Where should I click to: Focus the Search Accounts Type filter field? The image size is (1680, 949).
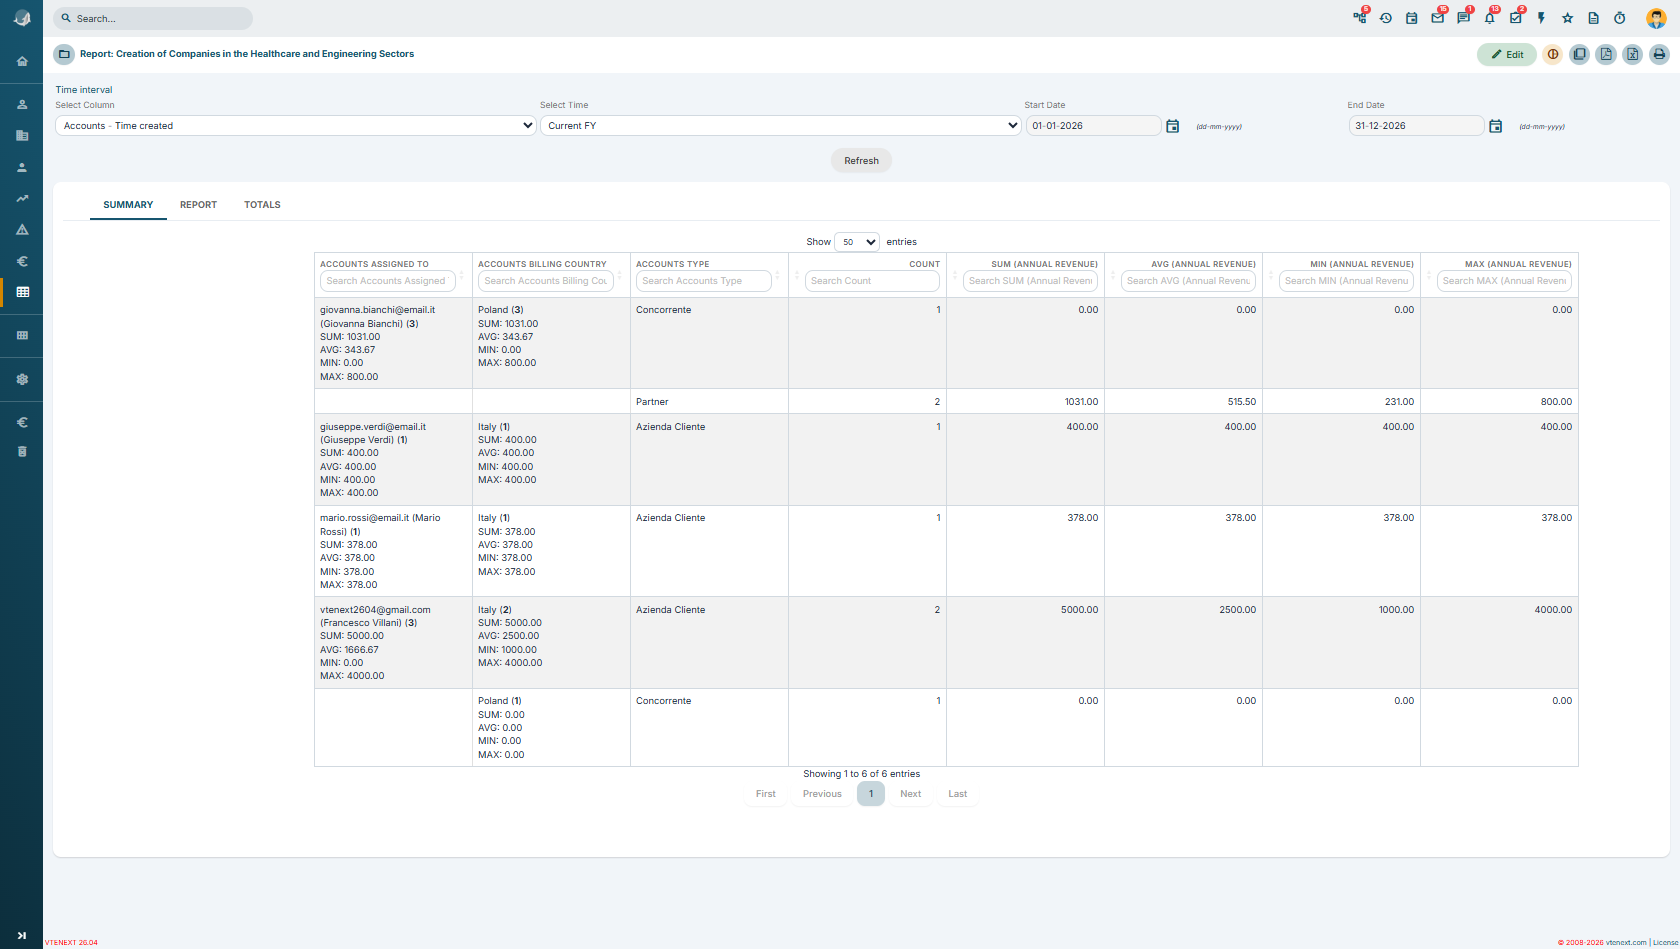point(705,281)
